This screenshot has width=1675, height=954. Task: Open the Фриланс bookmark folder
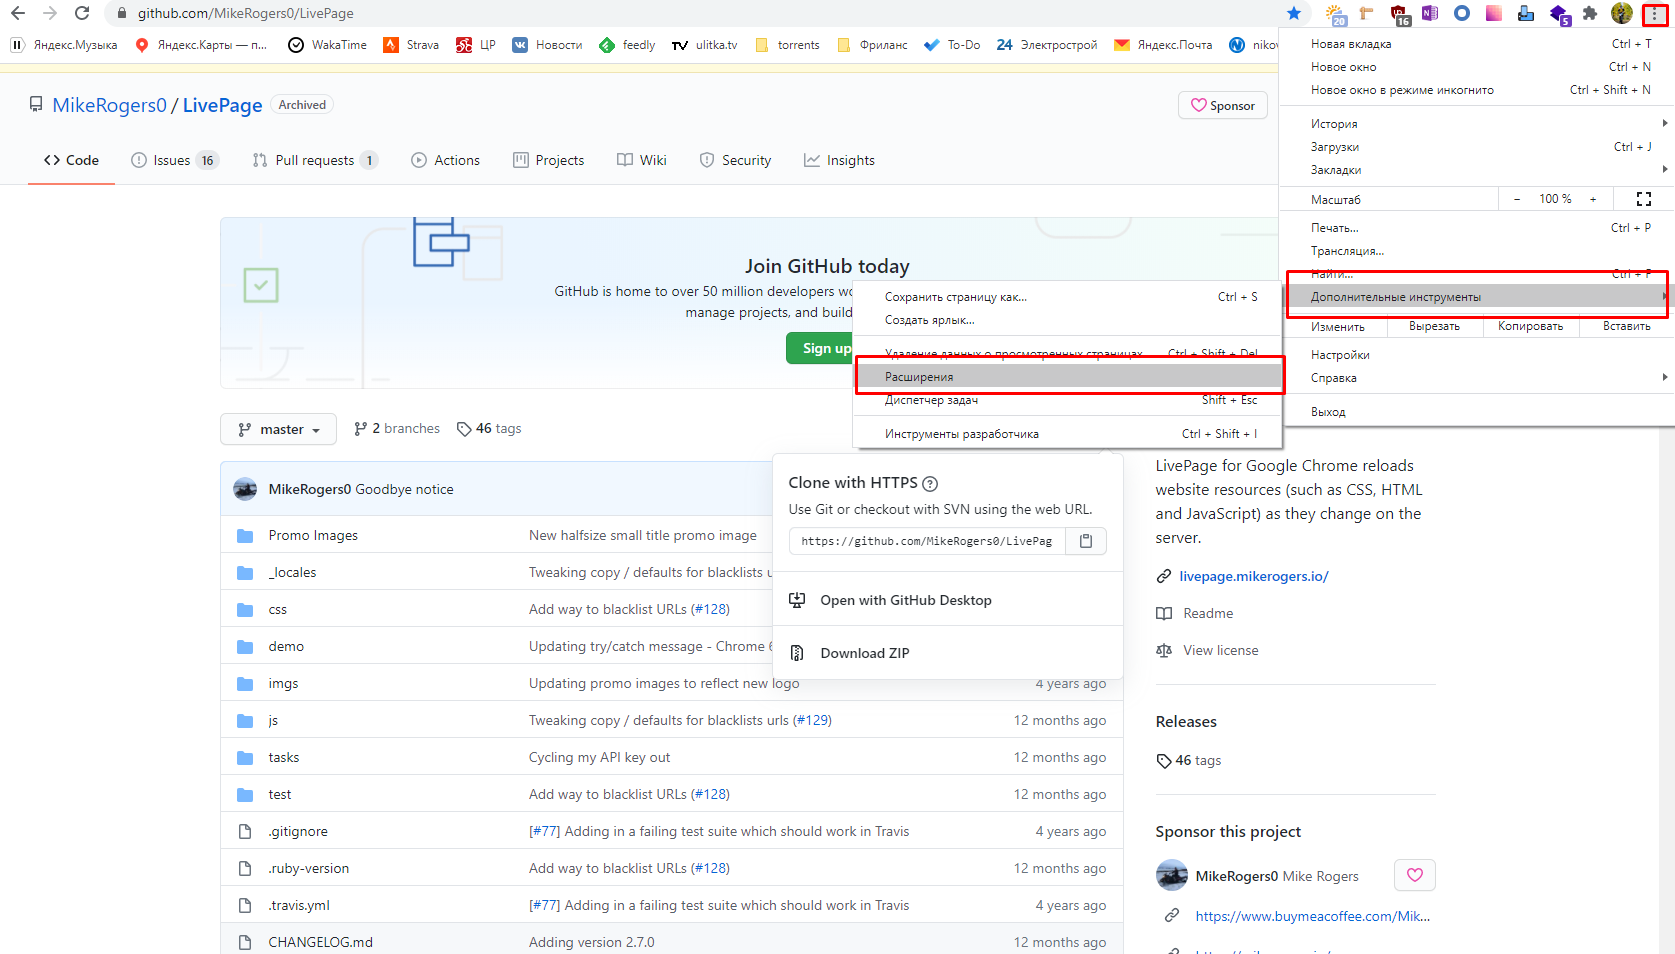872,45
